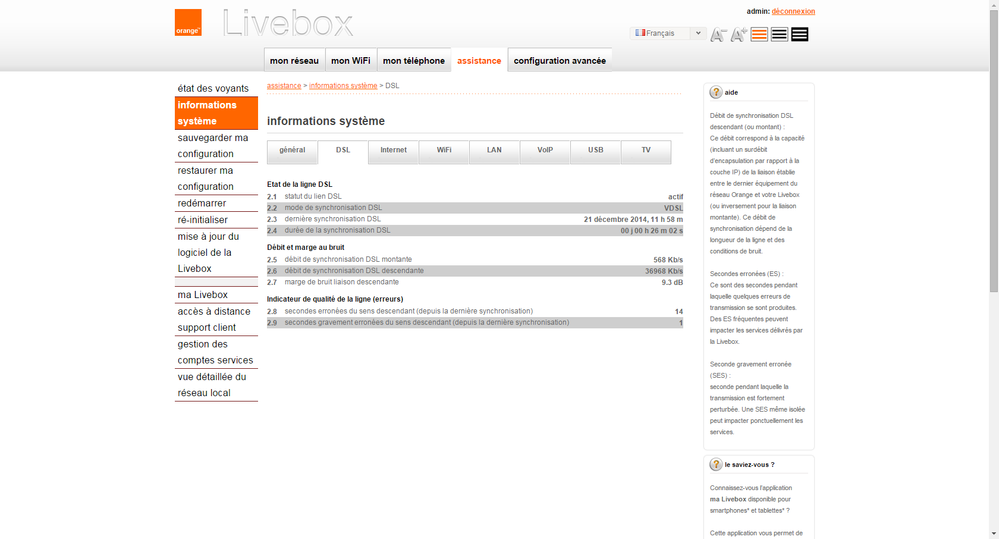Click the 'Débit et marge au bruit' heading
Viewport: 999px width, 539px height.
point(305,247)
